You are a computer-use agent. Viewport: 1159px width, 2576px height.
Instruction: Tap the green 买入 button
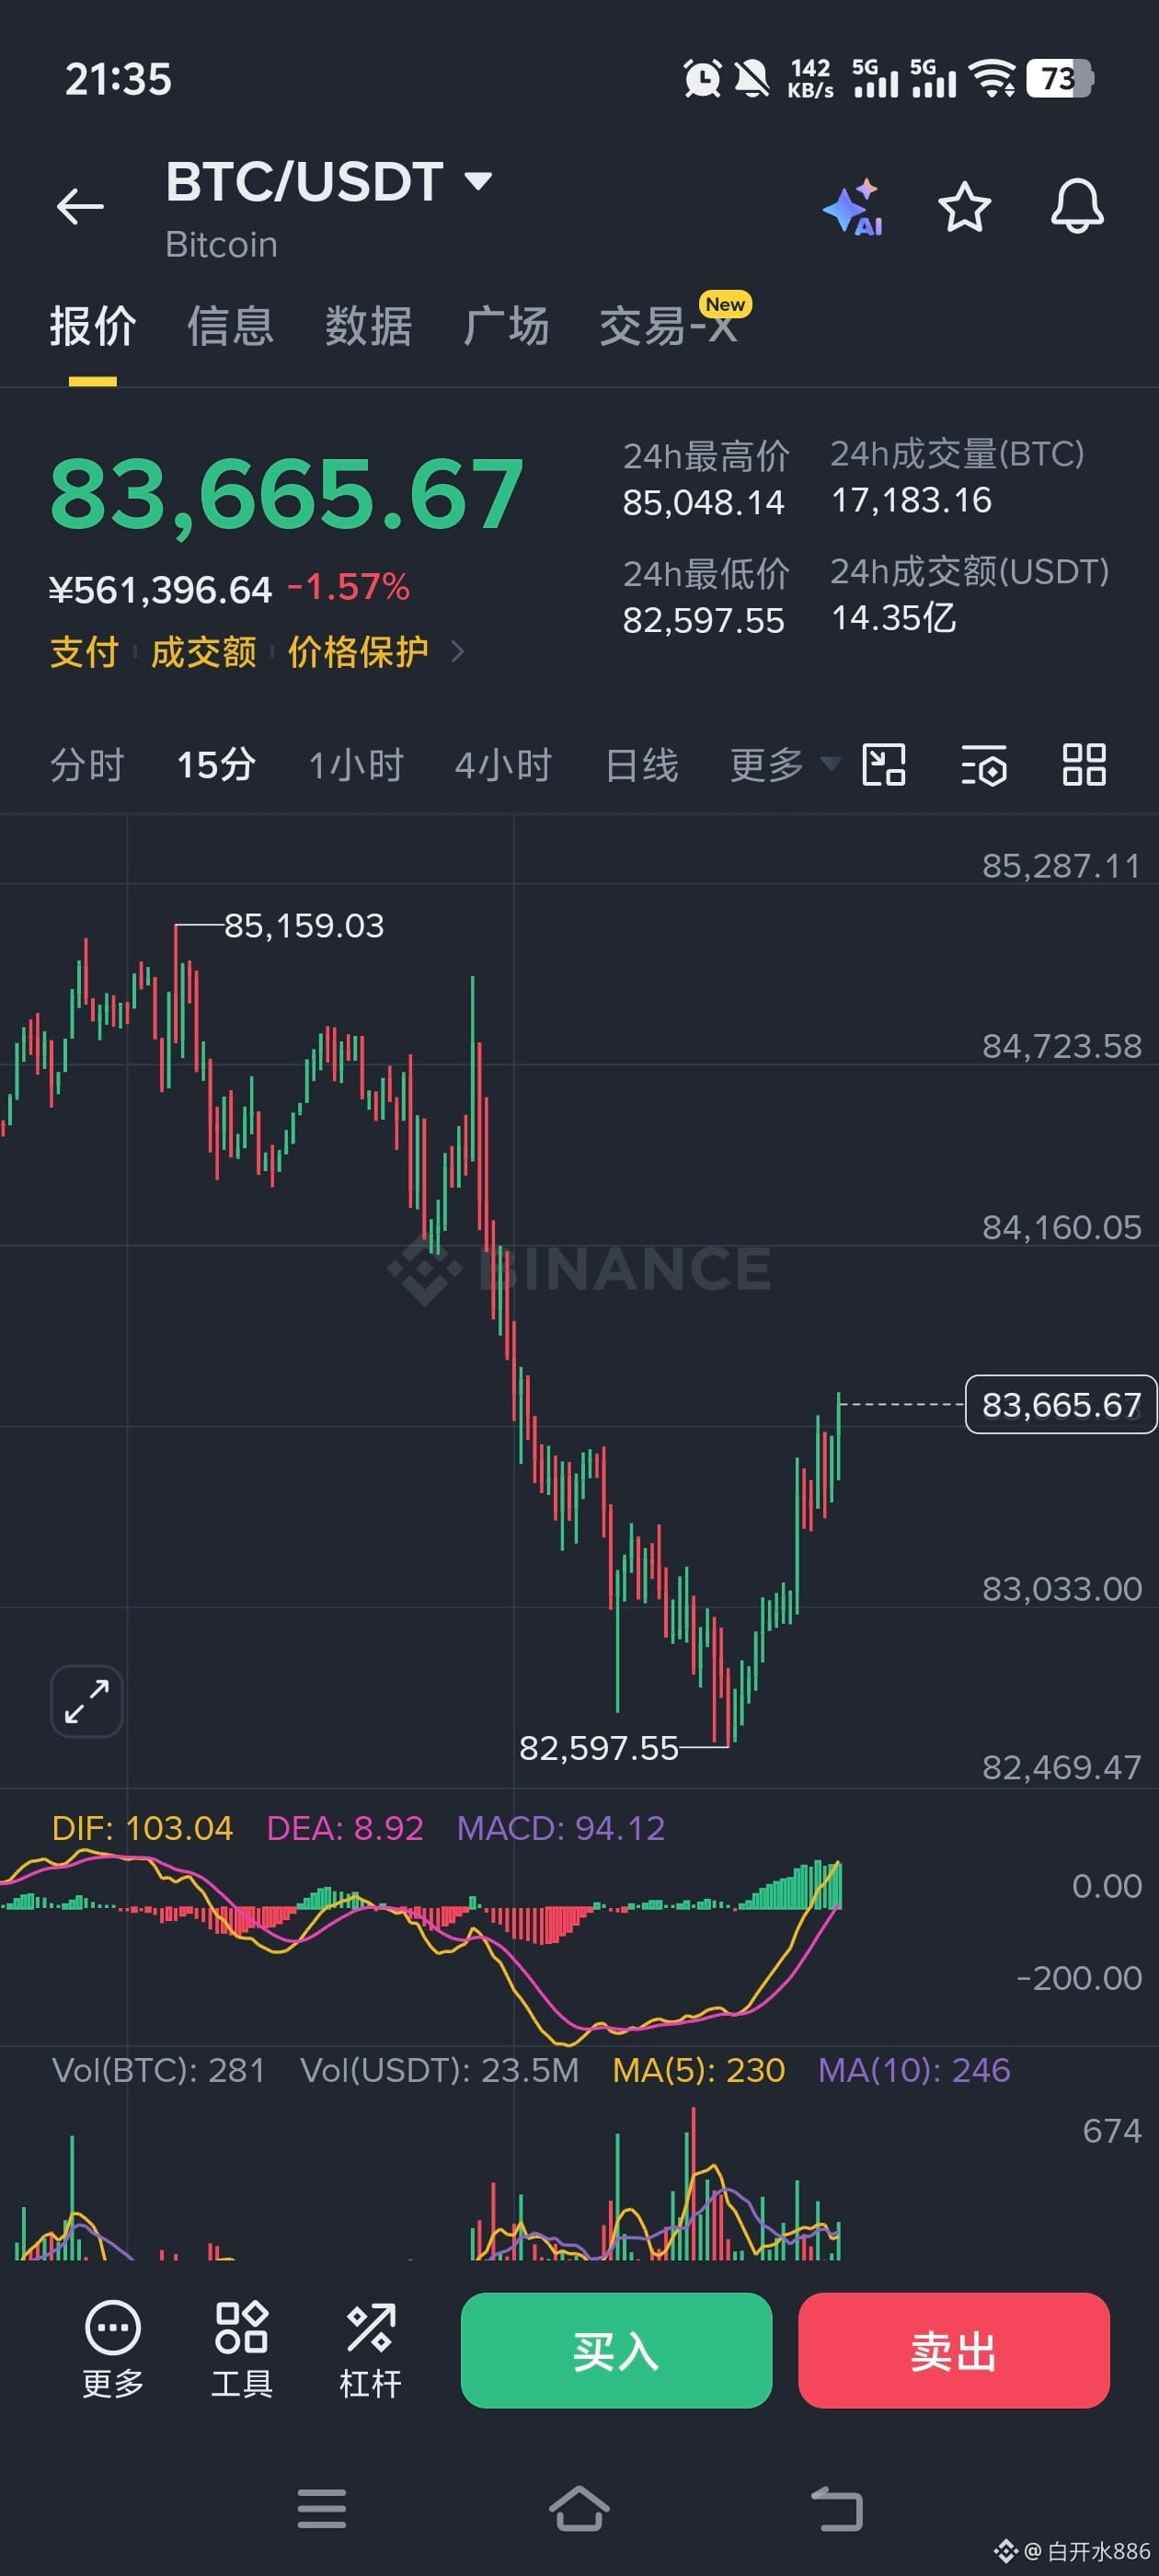[x=616, y=2350]
